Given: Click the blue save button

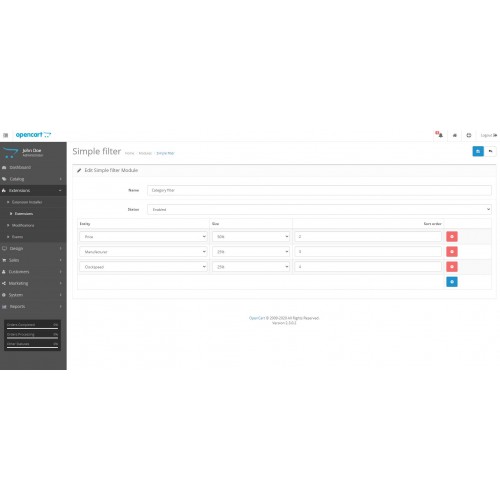Looking at the screenshot, I should click(478, 151).
